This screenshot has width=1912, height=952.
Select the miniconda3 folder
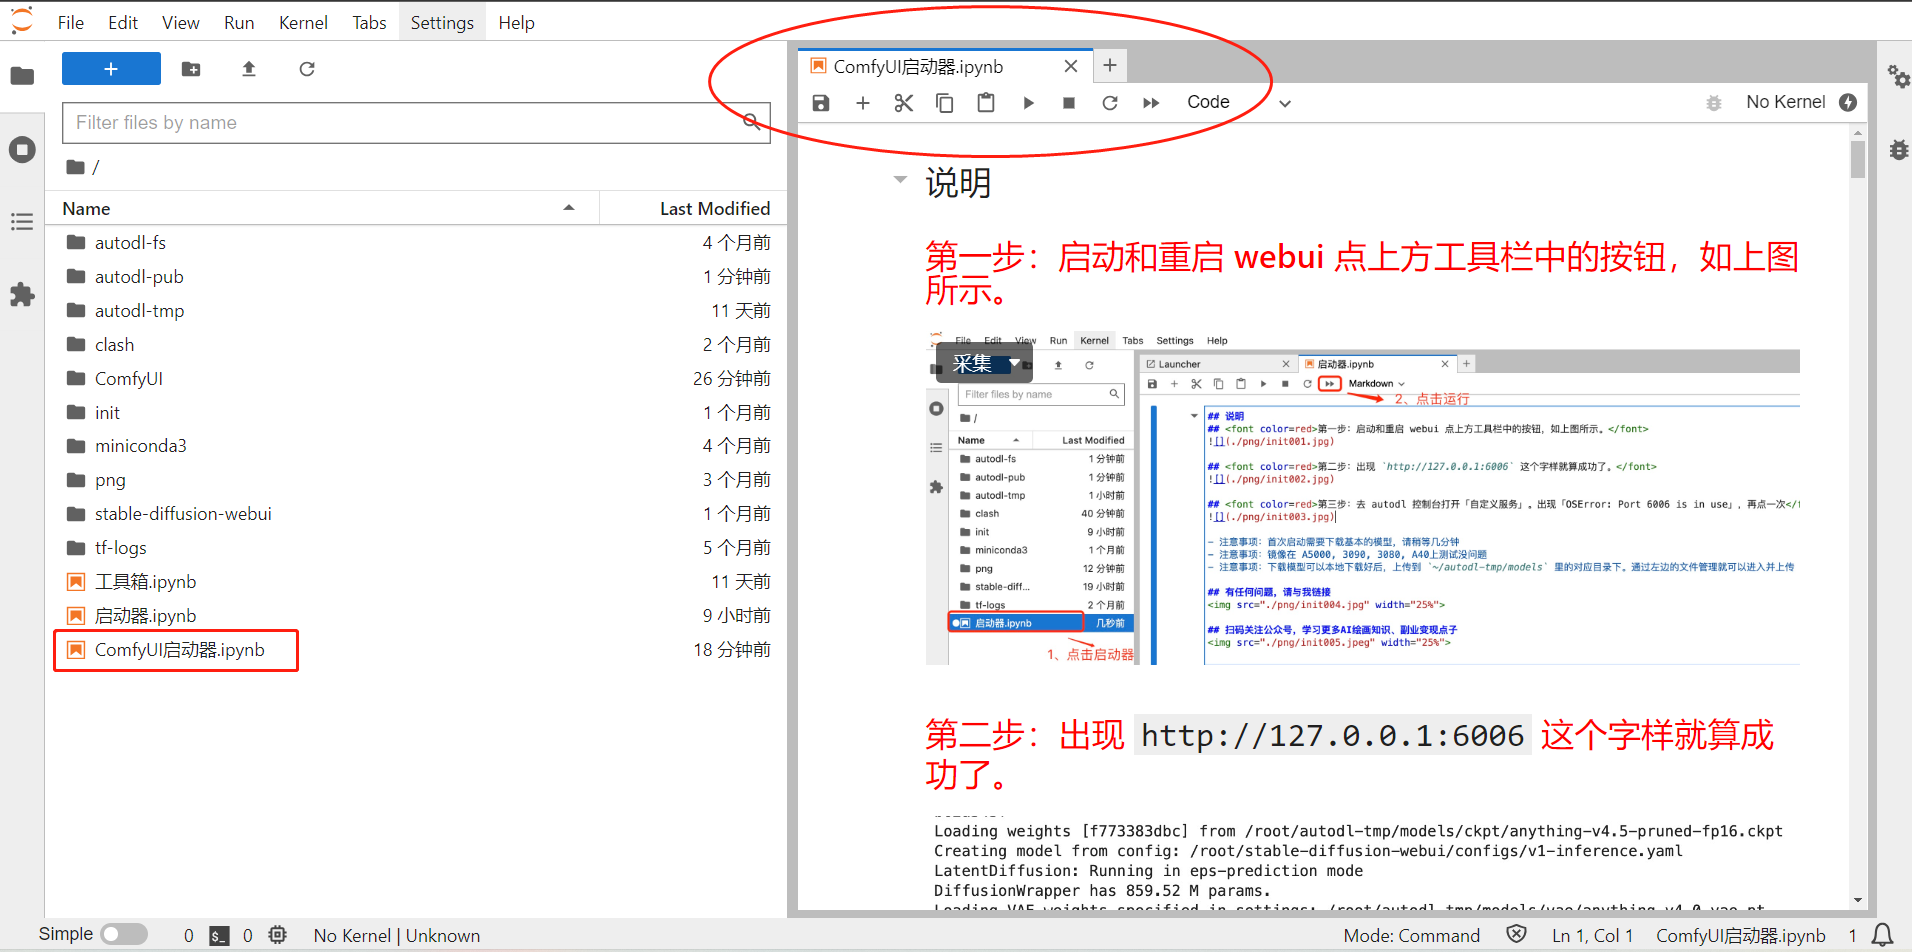[416, 446]
